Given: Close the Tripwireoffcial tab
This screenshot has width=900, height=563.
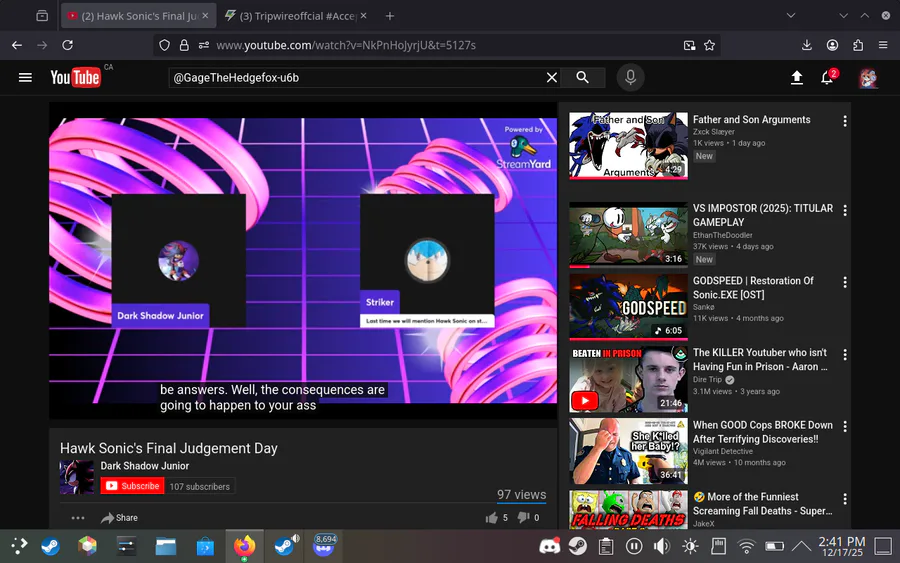Looking at the screenshot, I should point(363,15).
